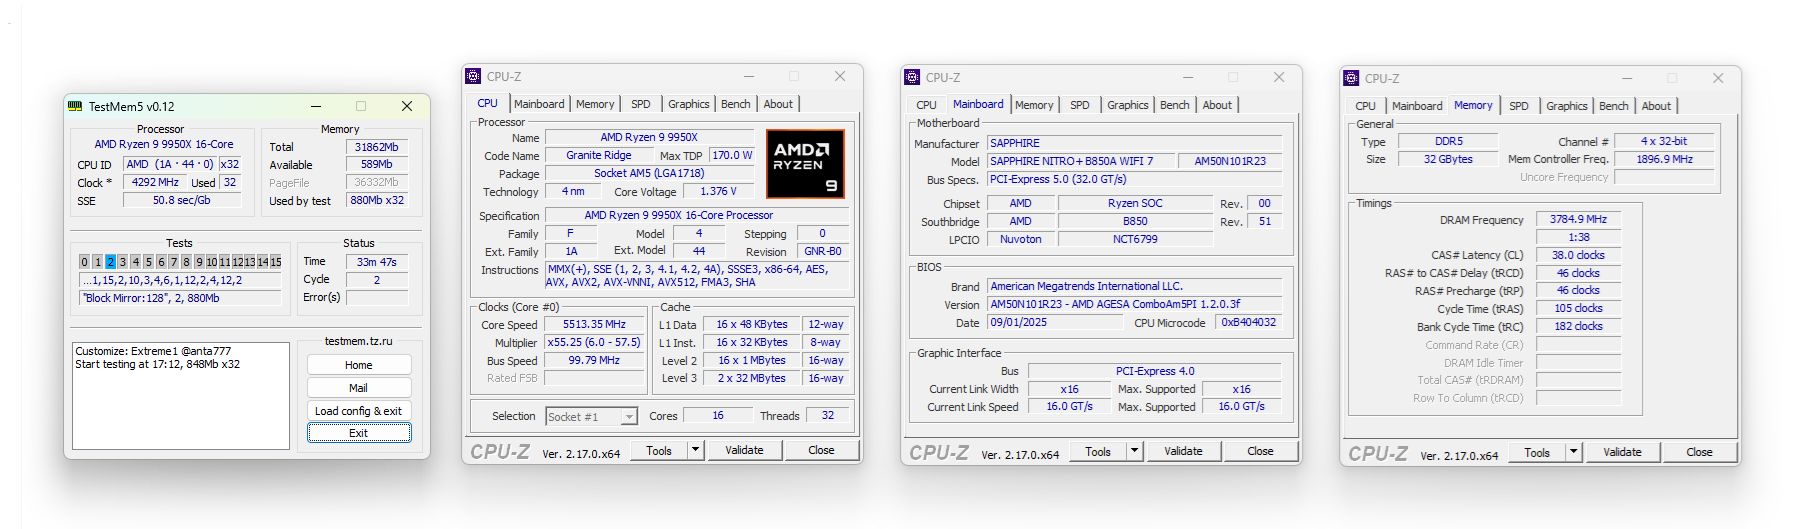Click the Code Name field Granite Ridge
This screenshot has height=529, width=1800.
tap(598, 155)
